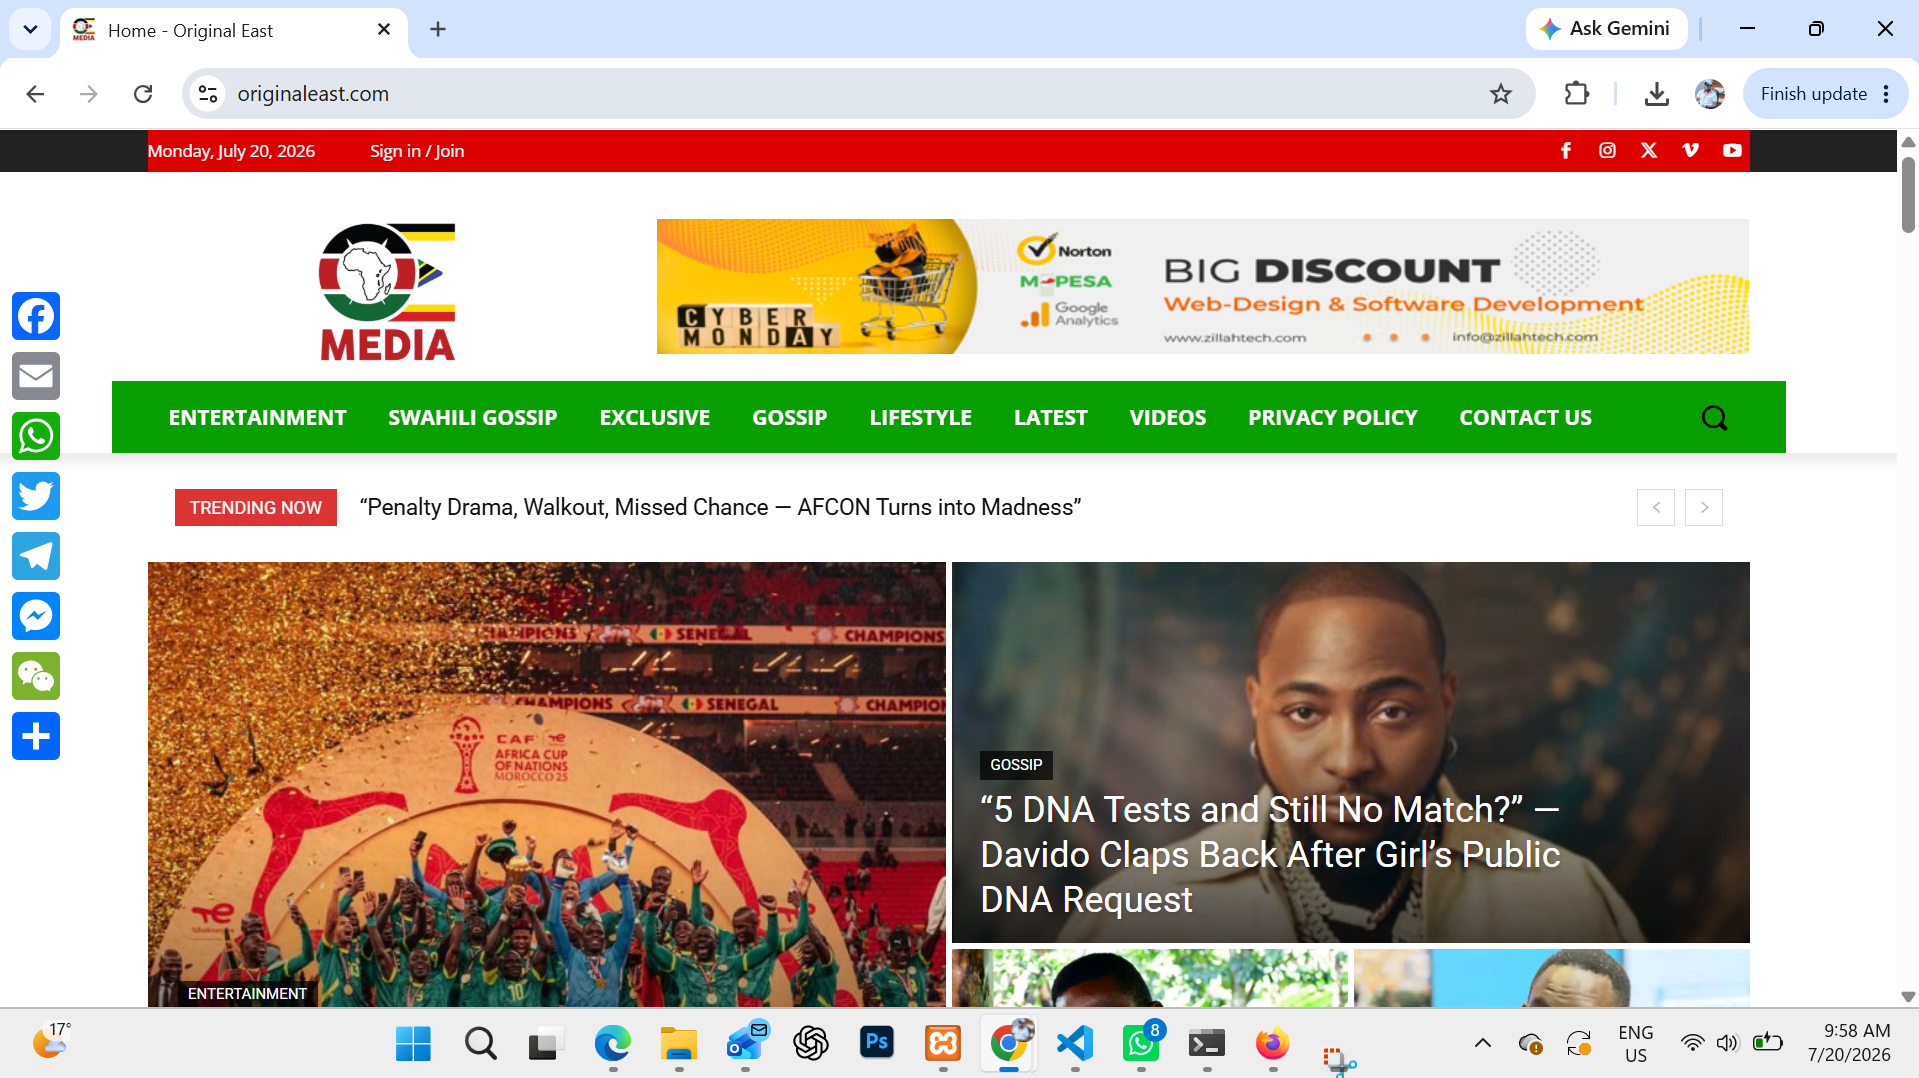This screenshot has width=1919, height=1078.
Task: Open the Latest menu item
Action: (x=1051, y=417)
